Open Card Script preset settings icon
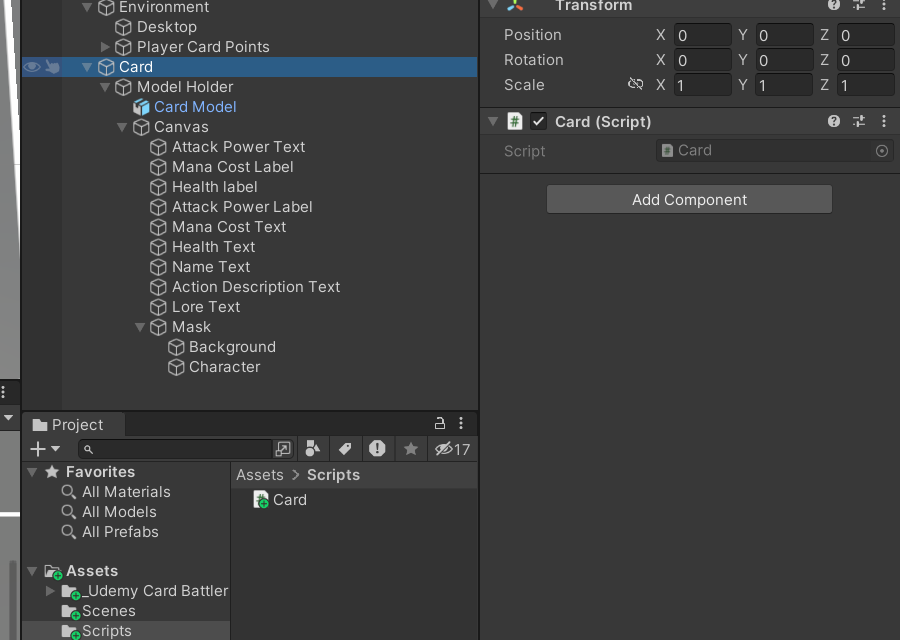This screenshot has height=640, width=900. pos(859,121)
